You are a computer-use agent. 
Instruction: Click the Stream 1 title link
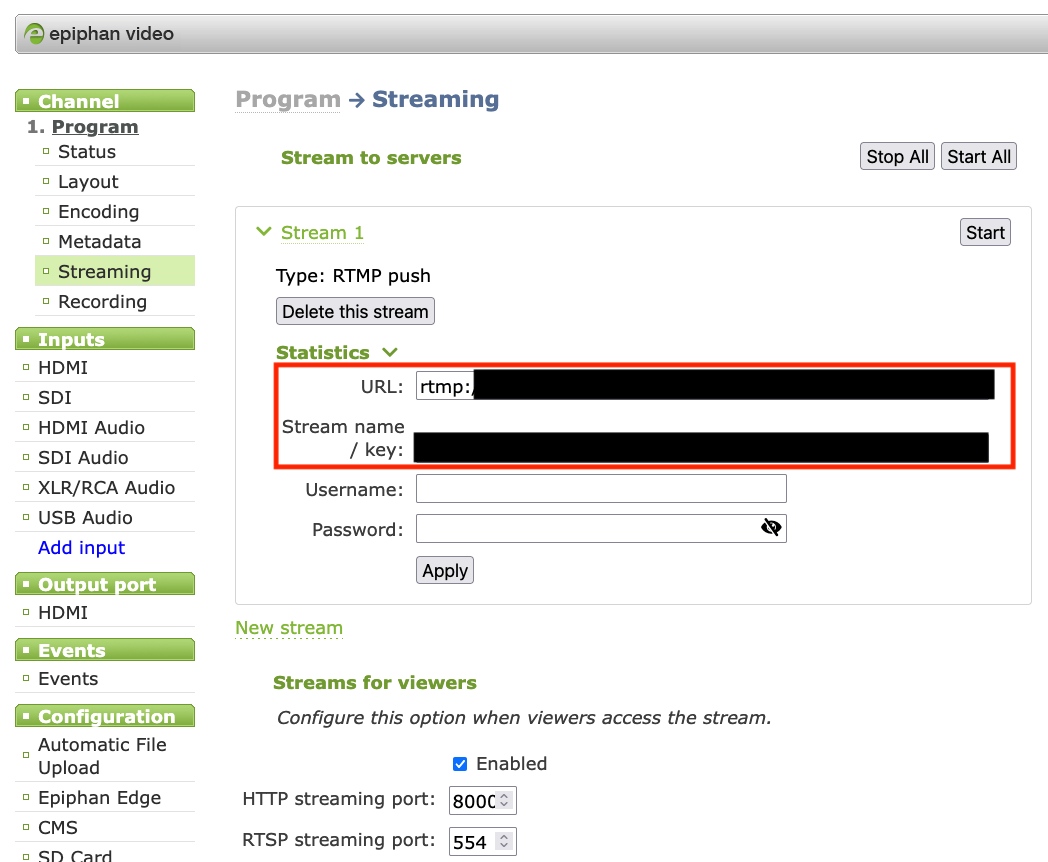322,233
